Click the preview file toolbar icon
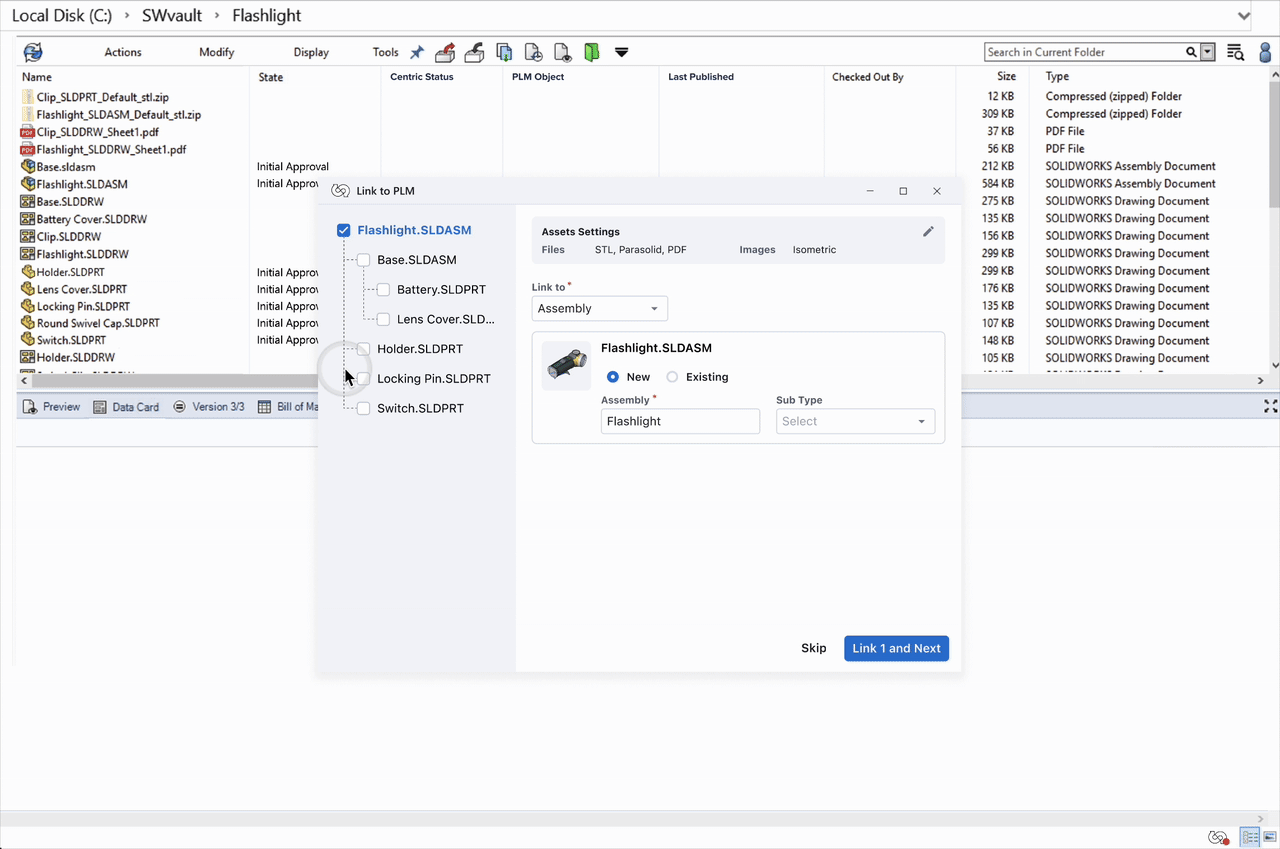Viewport: 1280px width, 849px height. pyautogui.click(x=563, y=52)
